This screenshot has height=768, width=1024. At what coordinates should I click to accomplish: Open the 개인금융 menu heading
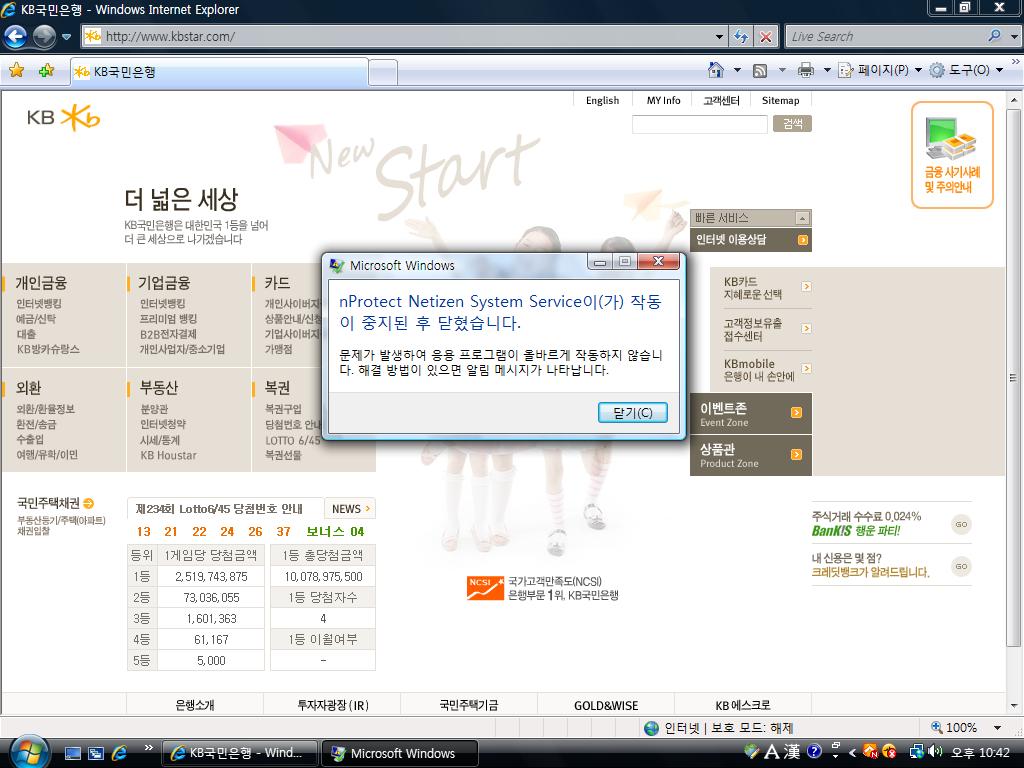coord(40,283)
